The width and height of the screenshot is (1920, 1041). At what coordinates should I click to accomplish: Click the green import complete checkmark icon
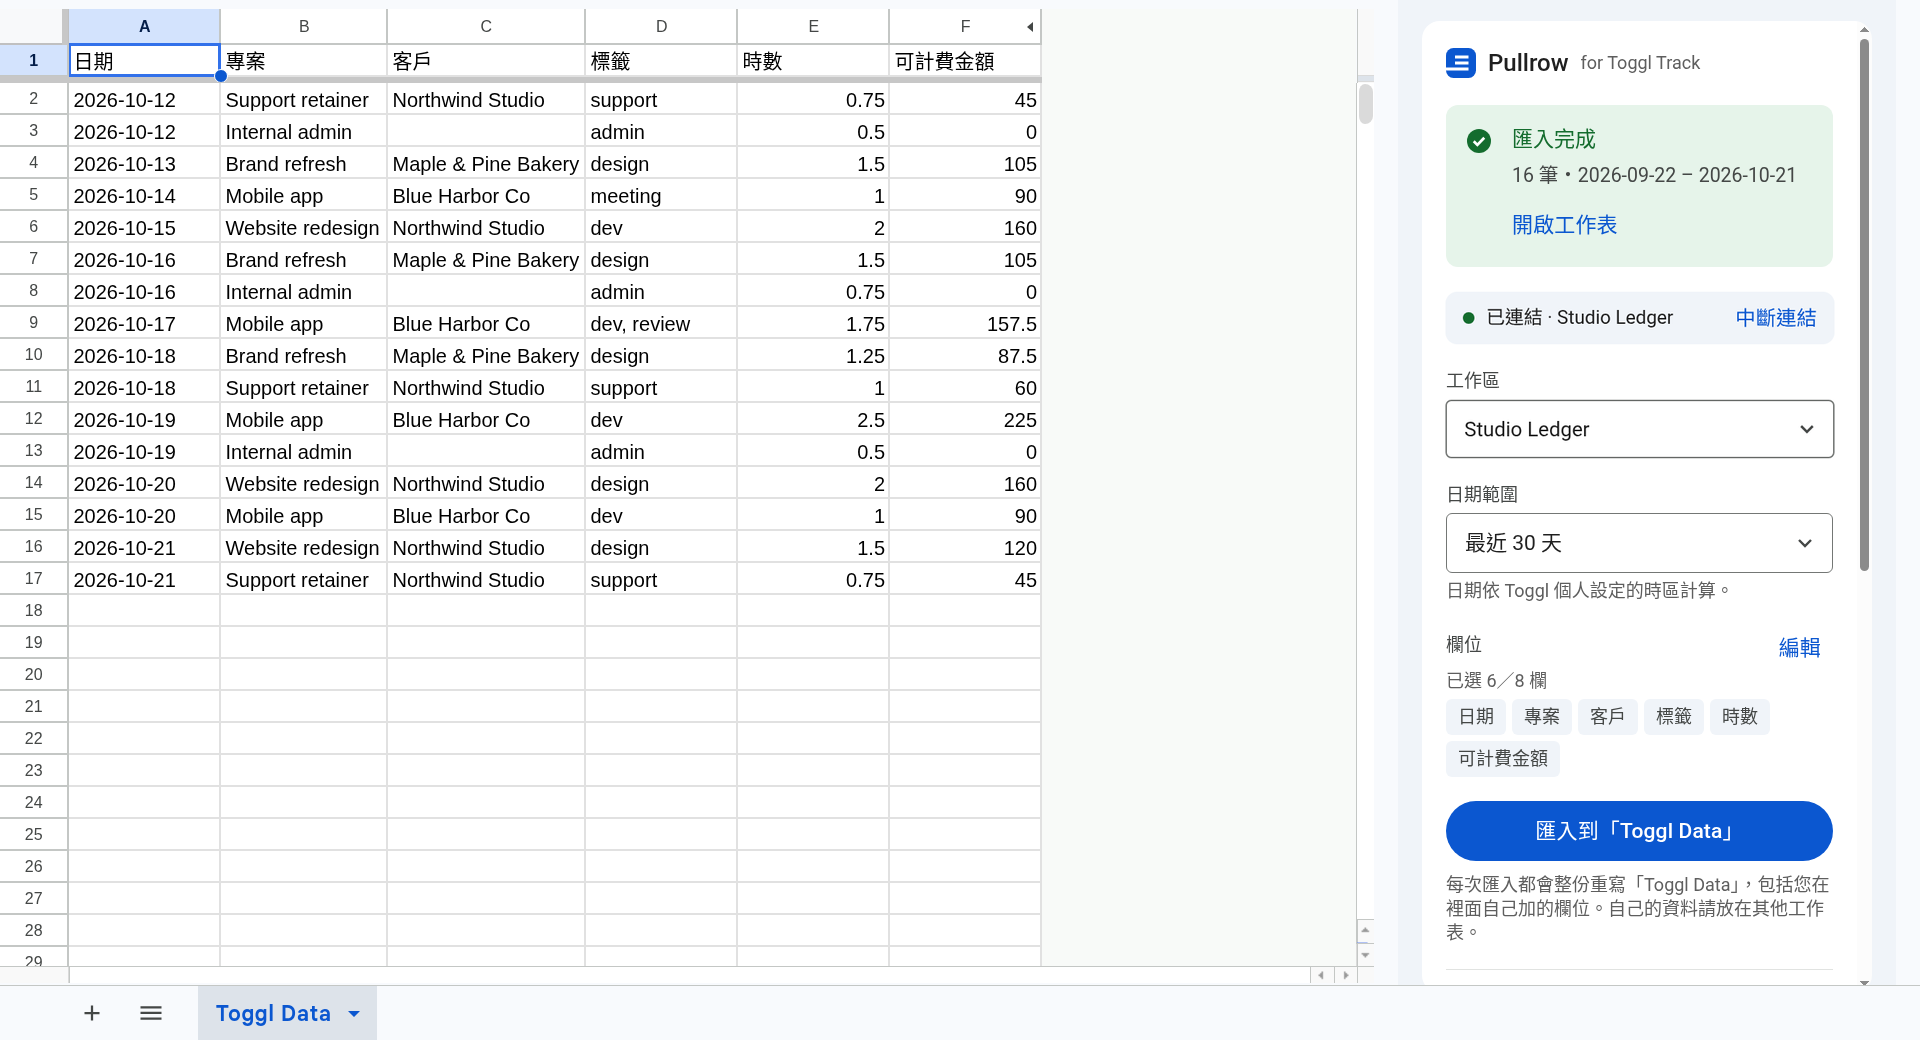point(1479,141)
